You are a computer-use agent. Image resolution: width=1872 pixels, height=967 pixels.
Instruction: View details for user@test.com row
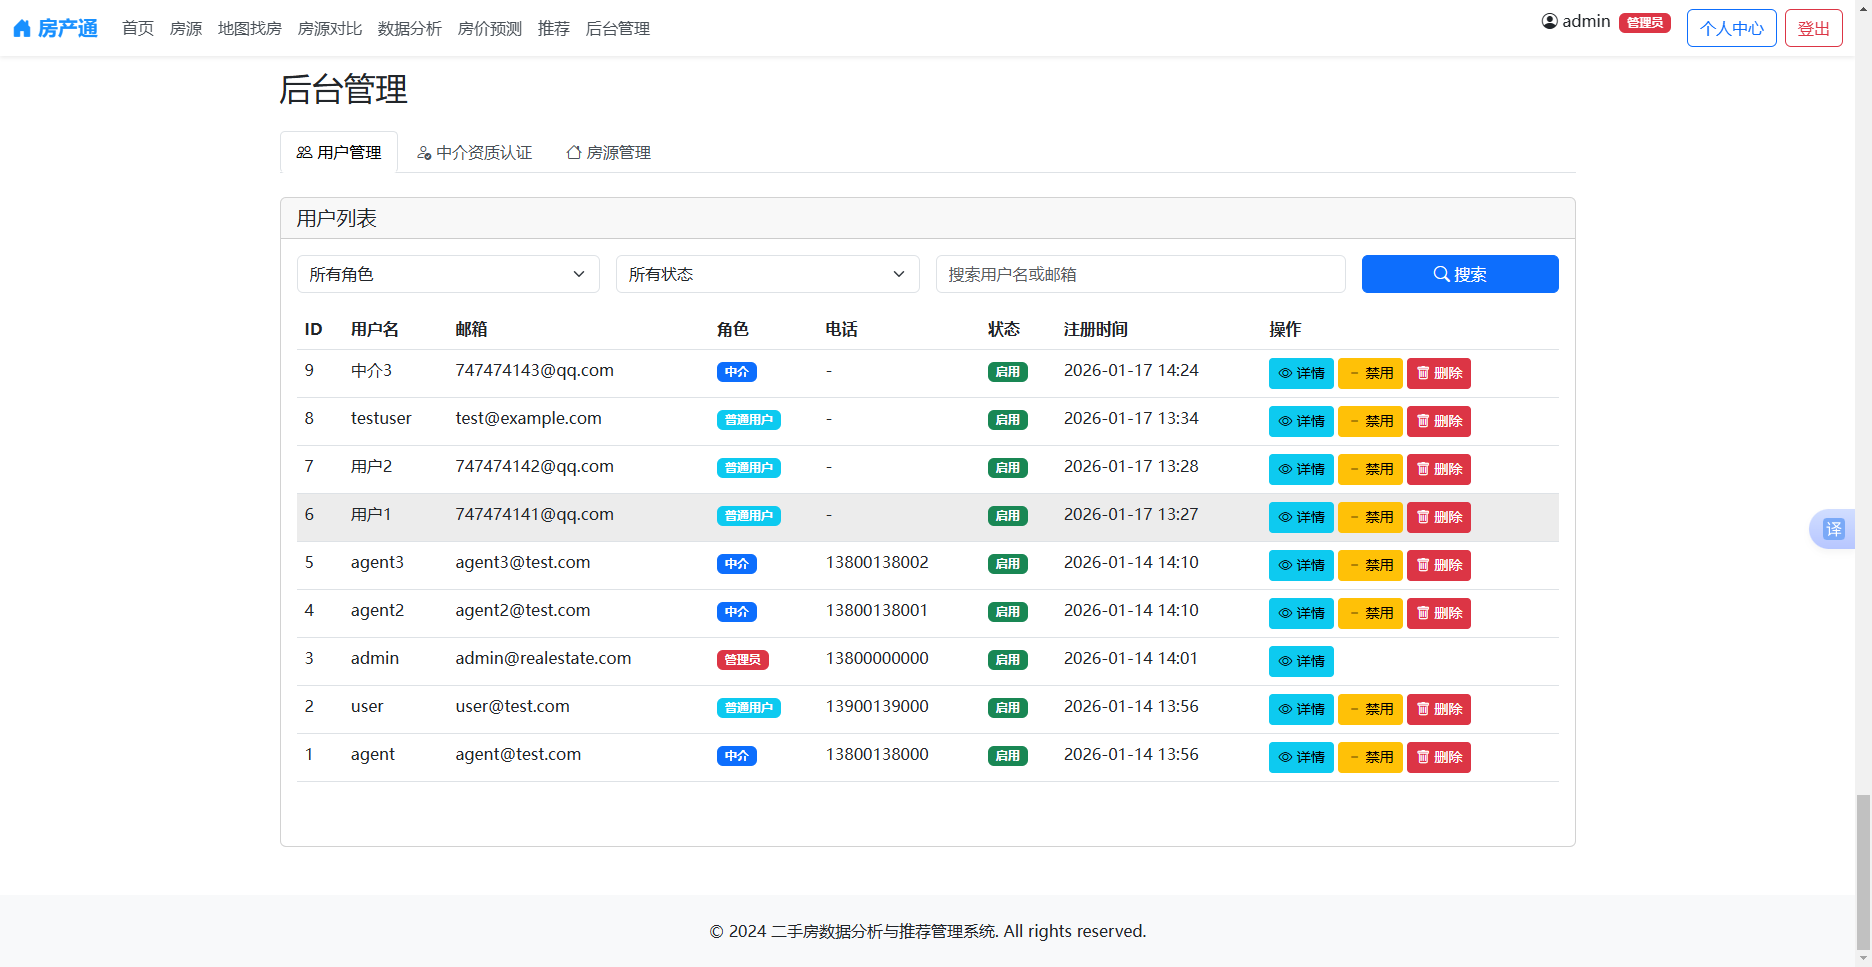point(1301,709)
